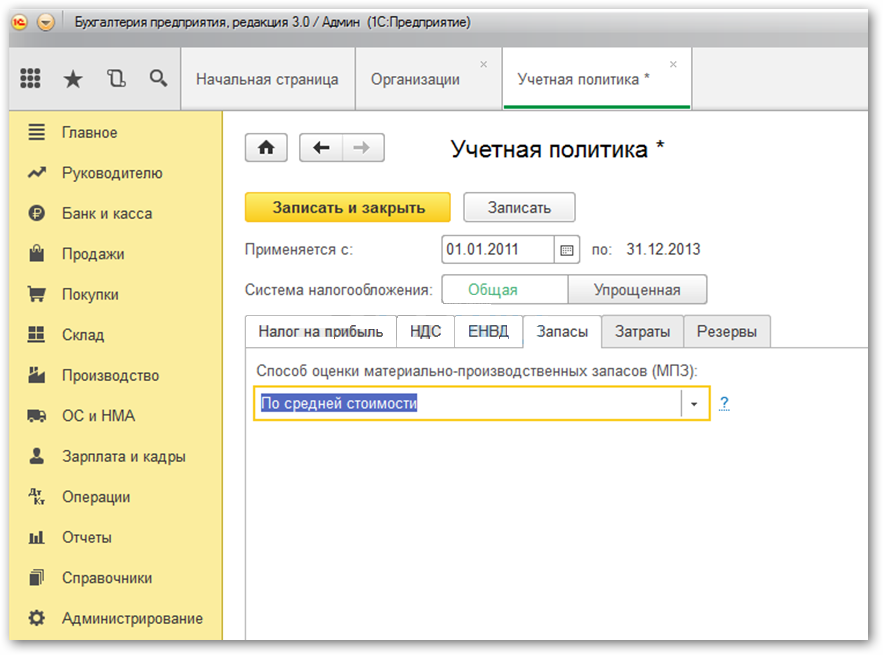Viewport: 883px width, 655px height.
Task: Click Записать и закрыть button
Action: tap(348, 207)
